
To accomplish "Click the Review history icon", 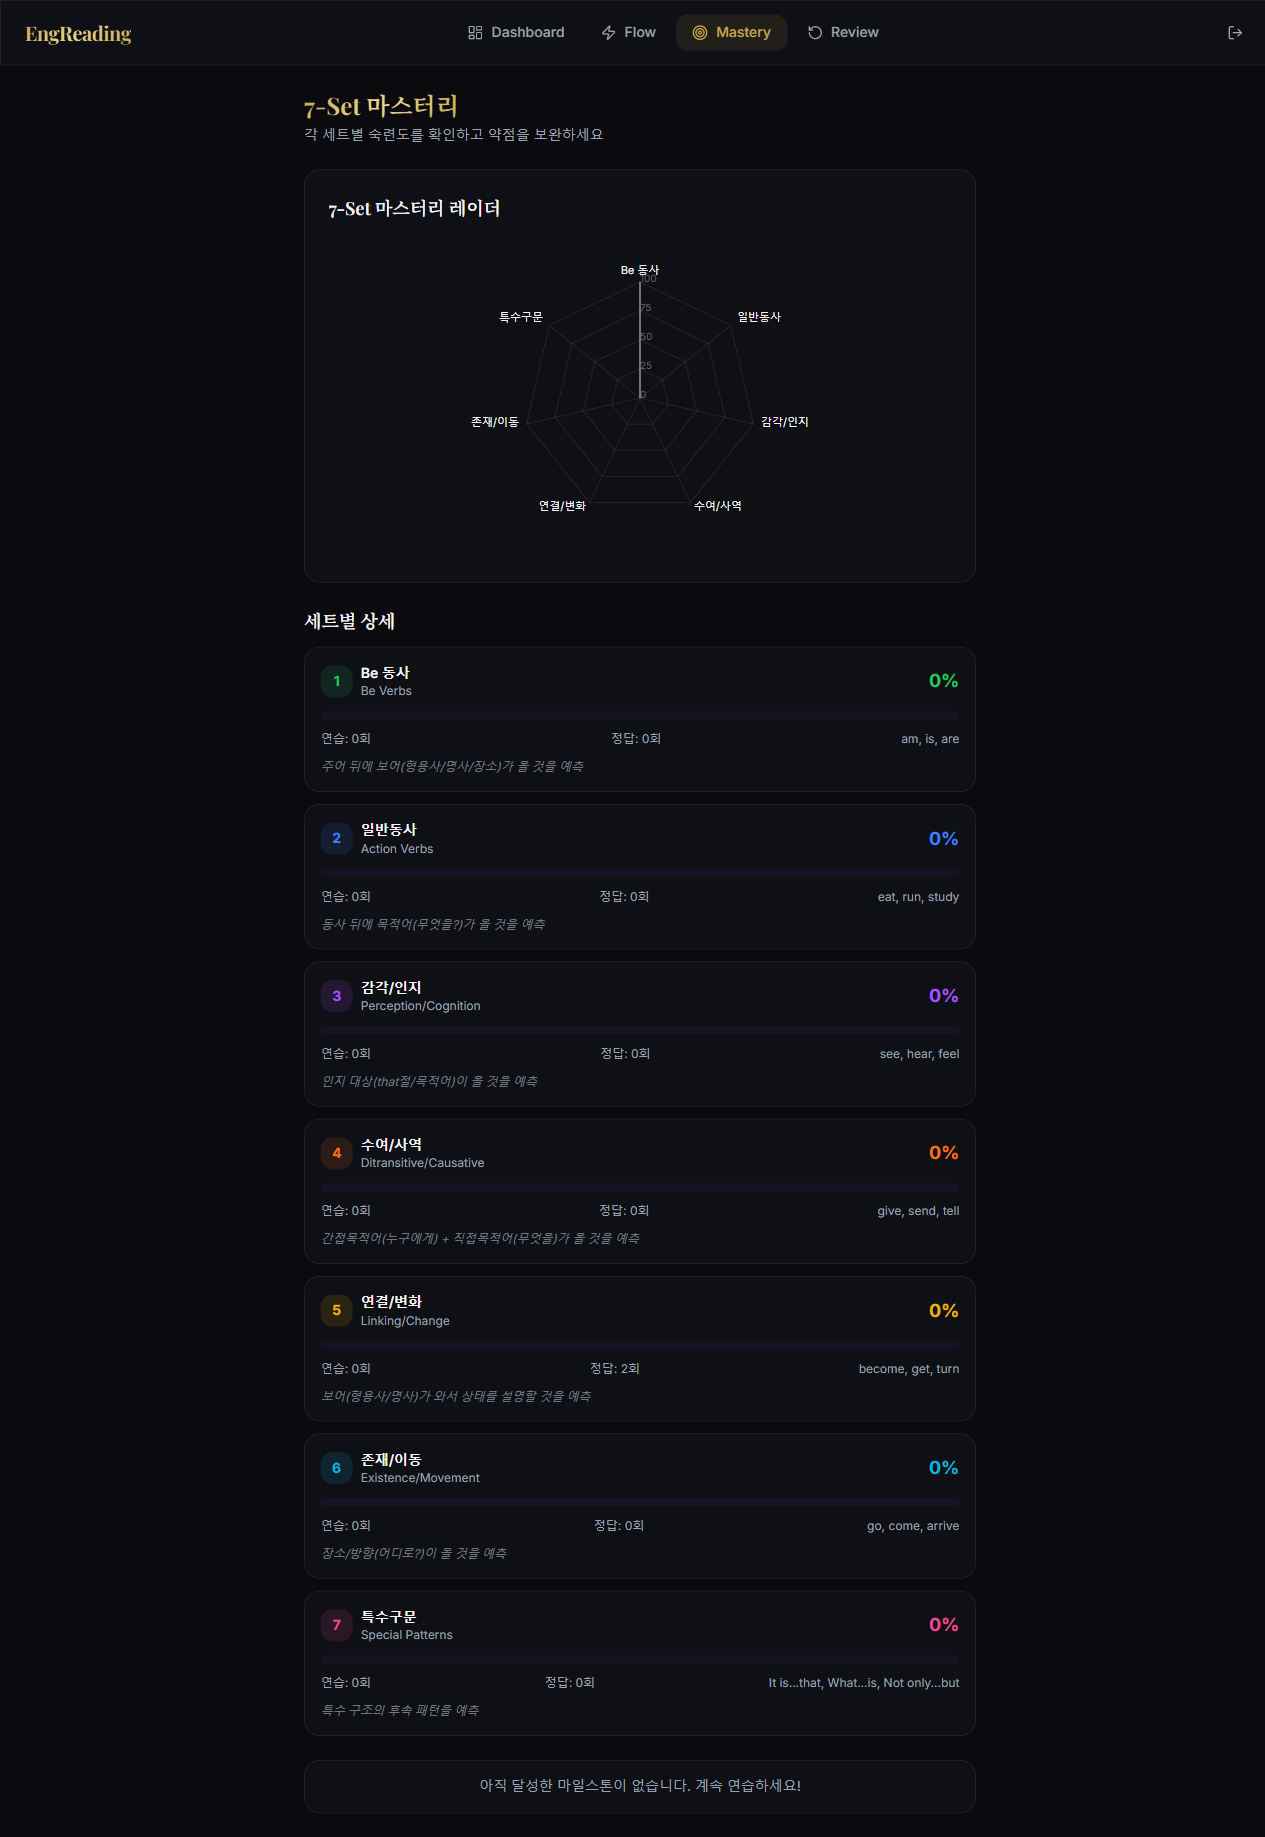I will pyautogui.click(x=813, y=32).
